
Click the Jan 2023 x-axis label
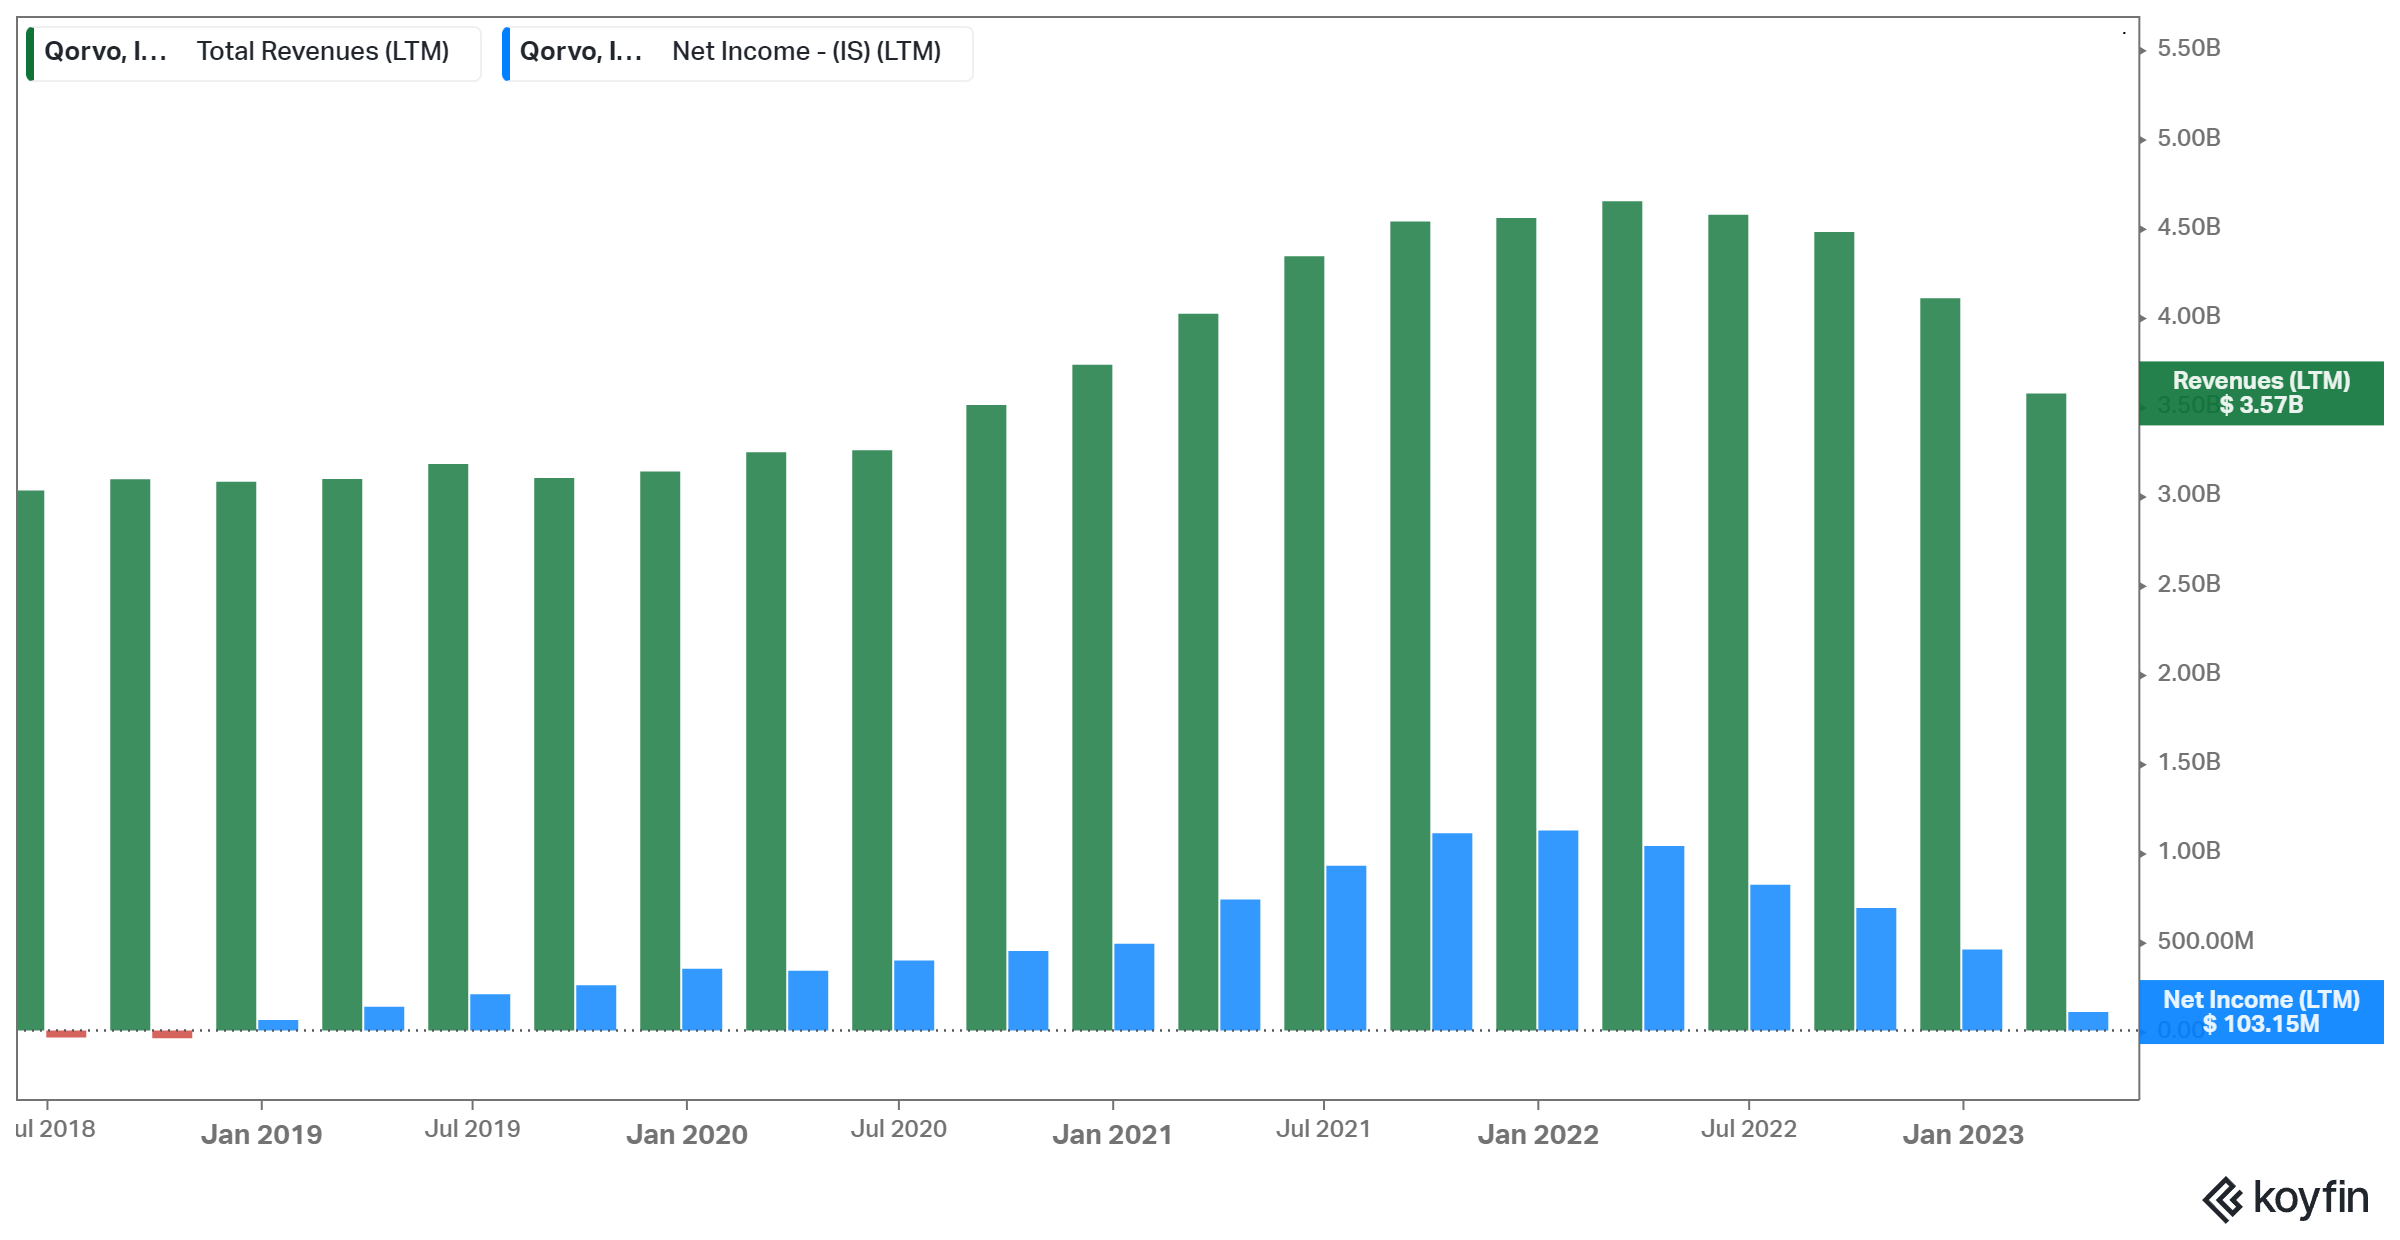[x=1962, y=1135]
